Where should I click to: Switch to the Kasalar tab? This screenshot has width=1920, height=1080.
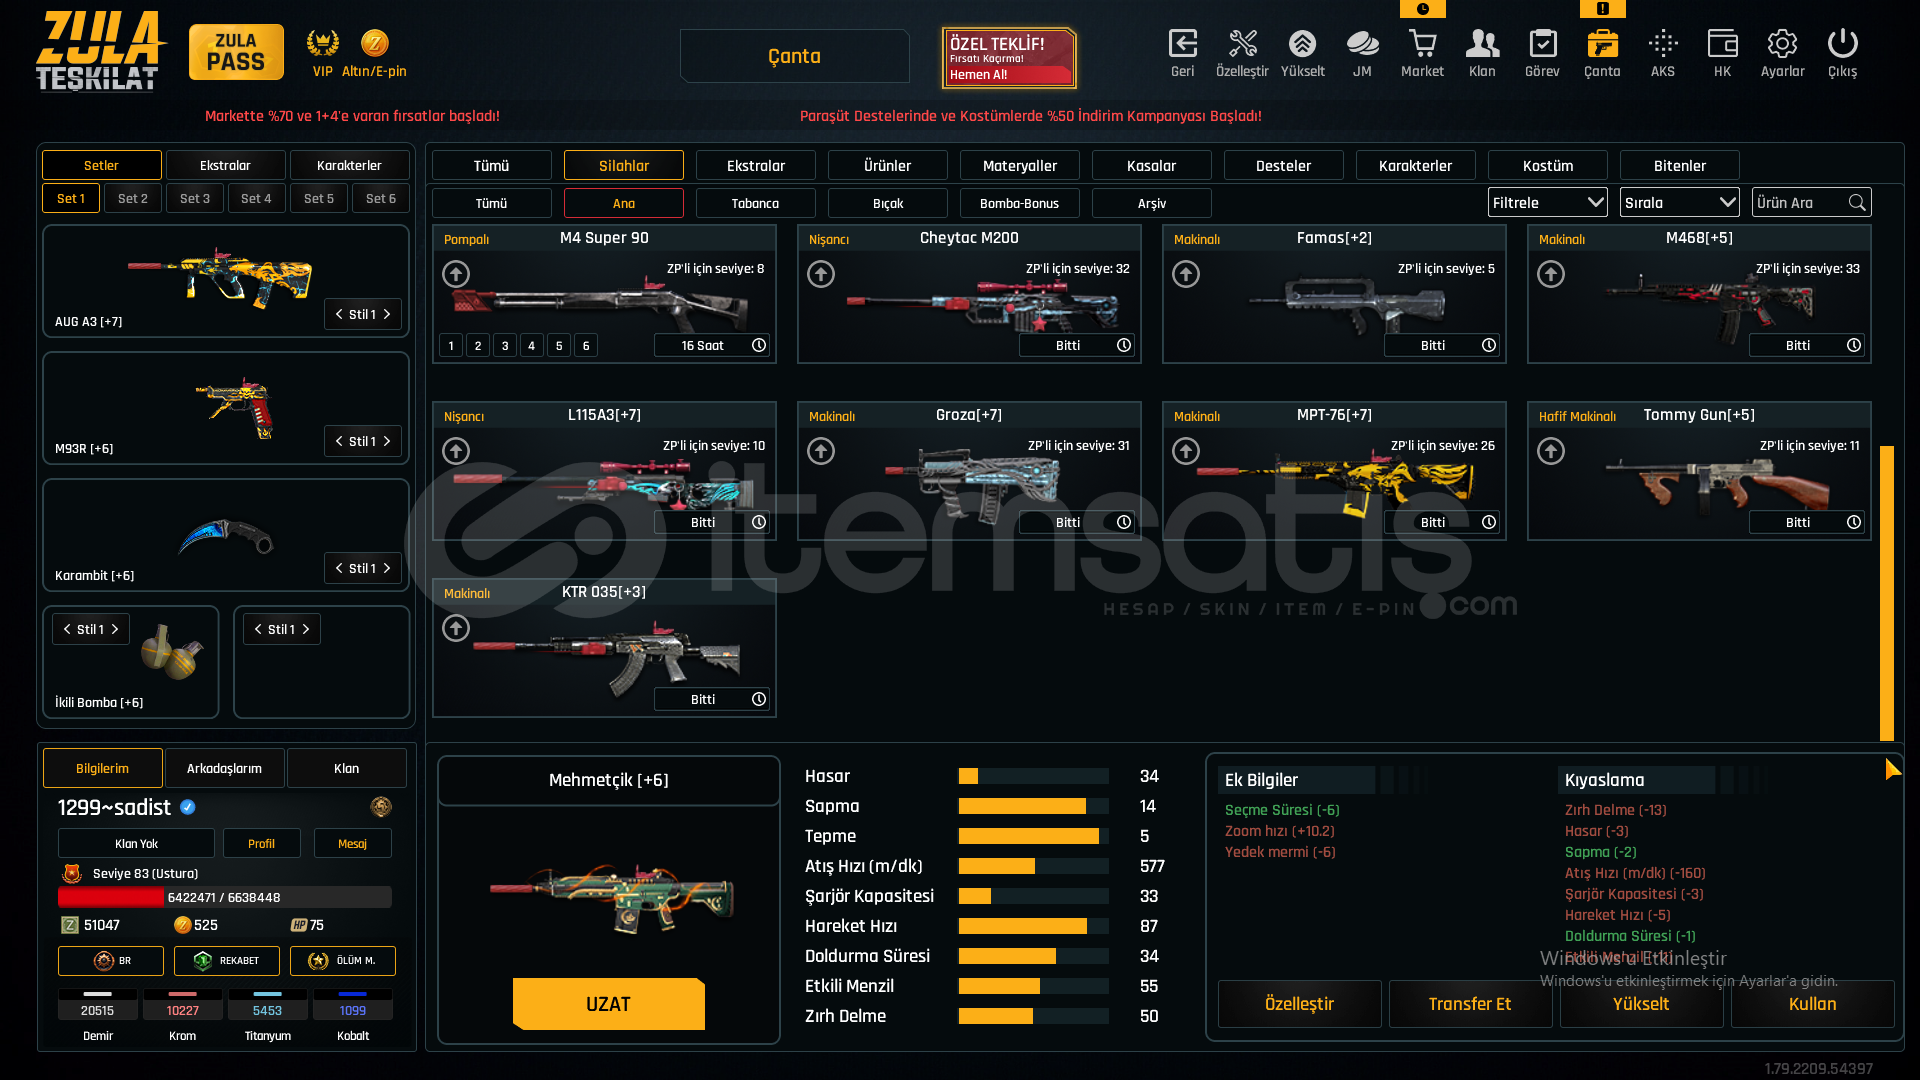tap(1151, 165)
